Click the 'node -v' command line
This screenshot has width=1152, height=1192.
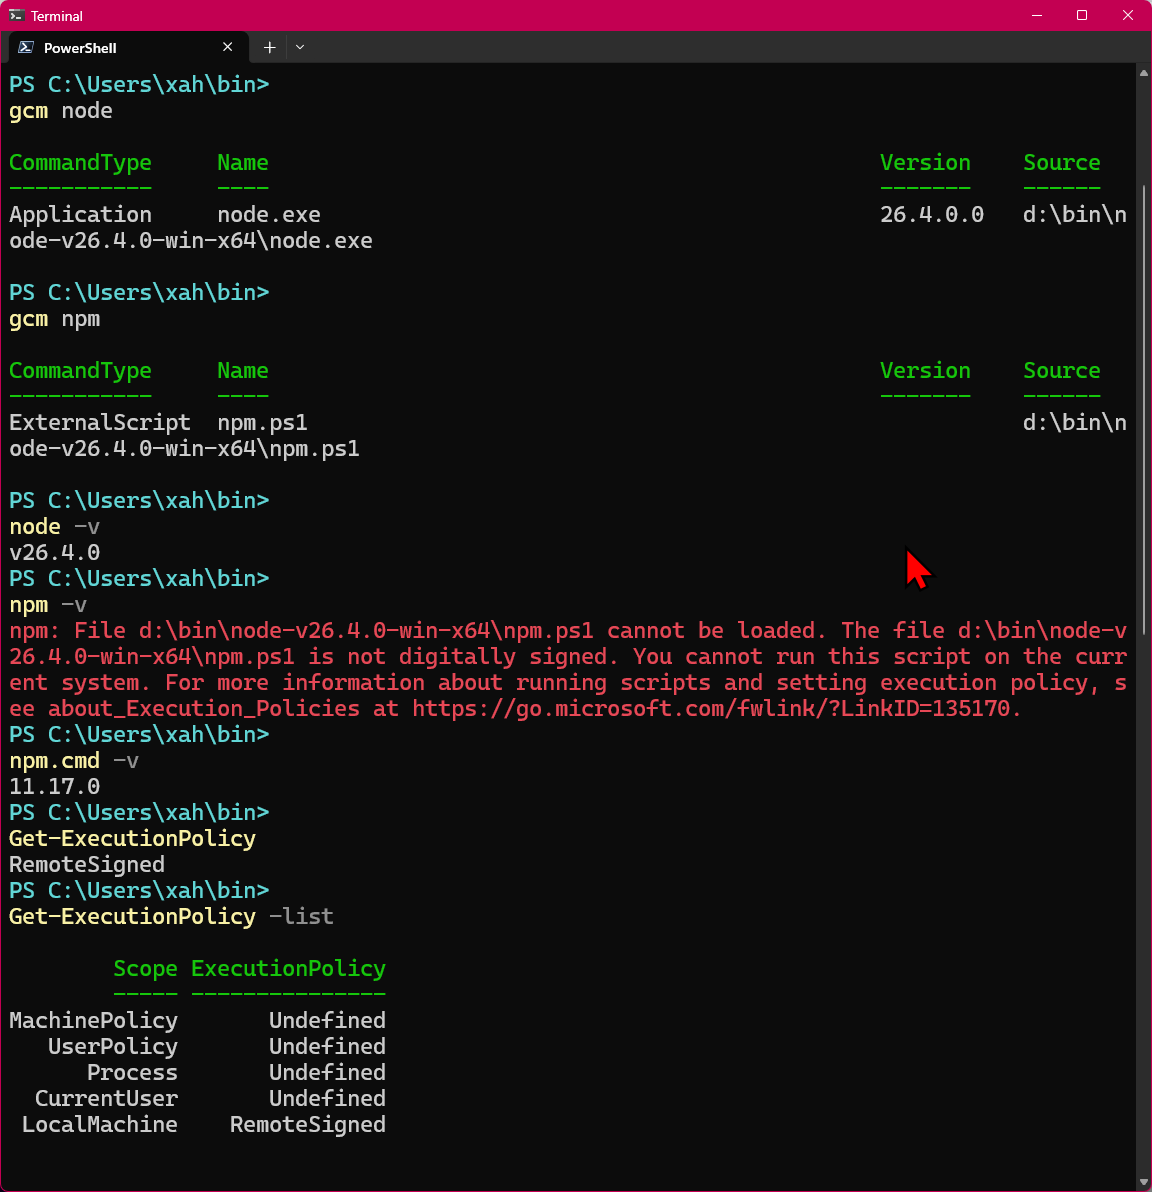pos(55,527)
